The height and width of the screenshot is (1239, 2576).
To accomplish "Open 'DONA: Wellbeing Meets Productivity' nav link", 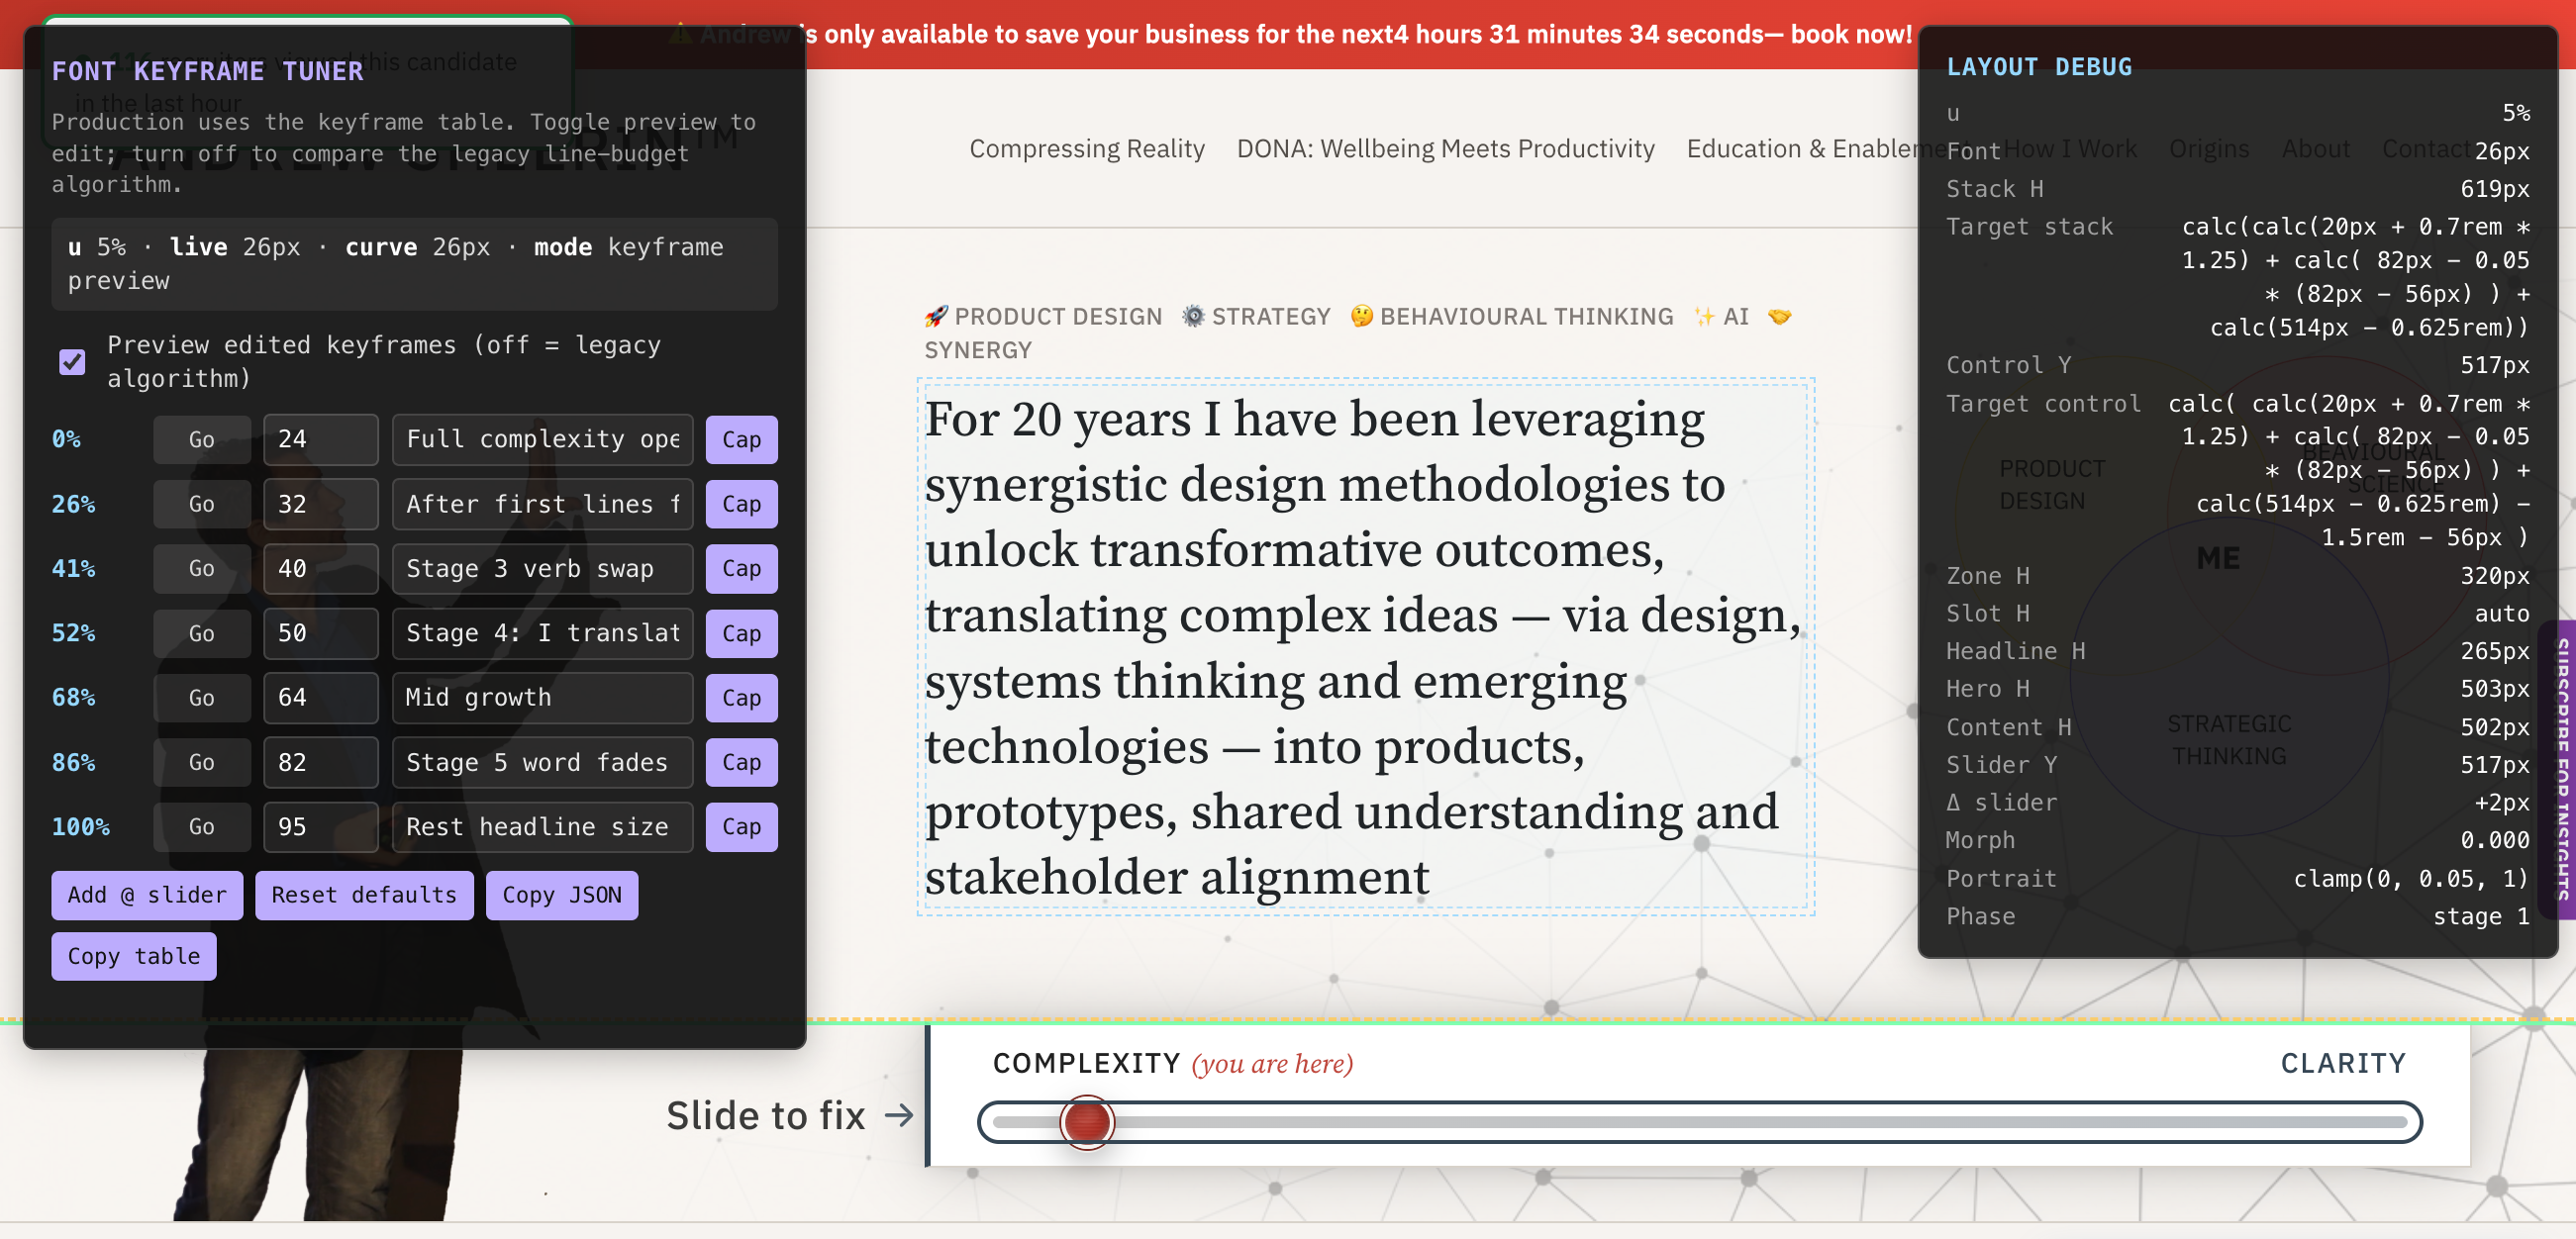I will 1445,149.
